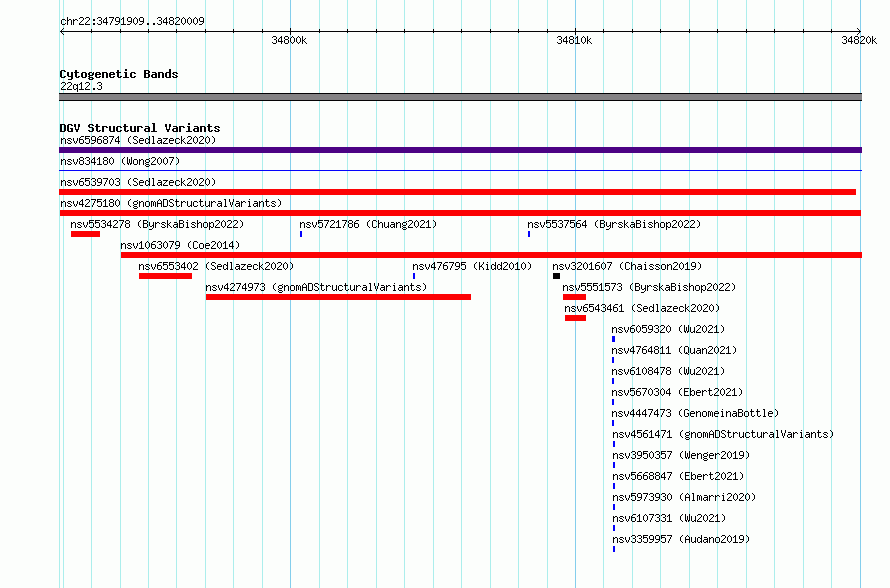Select the red nsv1063079 variant bar
890x588 pixels.
[x=492, y=255]
